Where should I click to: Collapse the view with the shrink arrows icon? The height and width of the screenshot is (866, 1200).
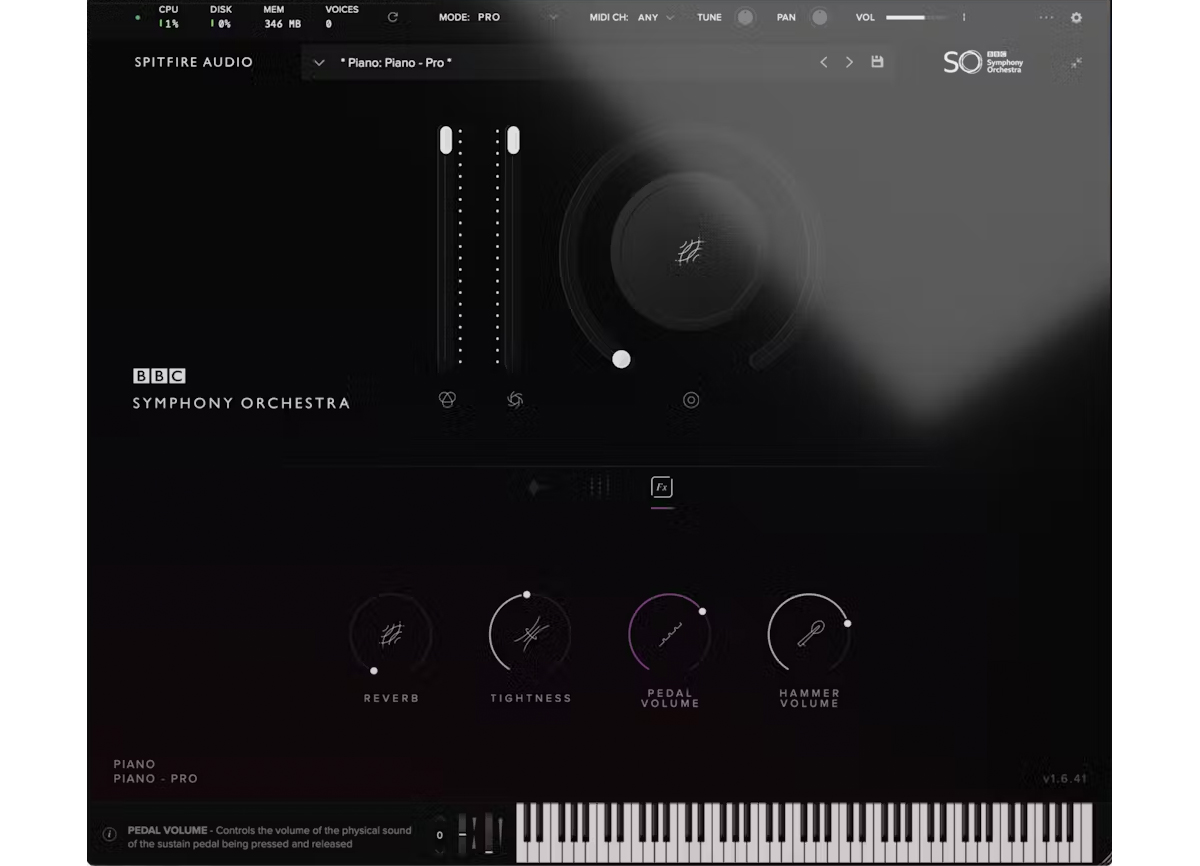1076,63
